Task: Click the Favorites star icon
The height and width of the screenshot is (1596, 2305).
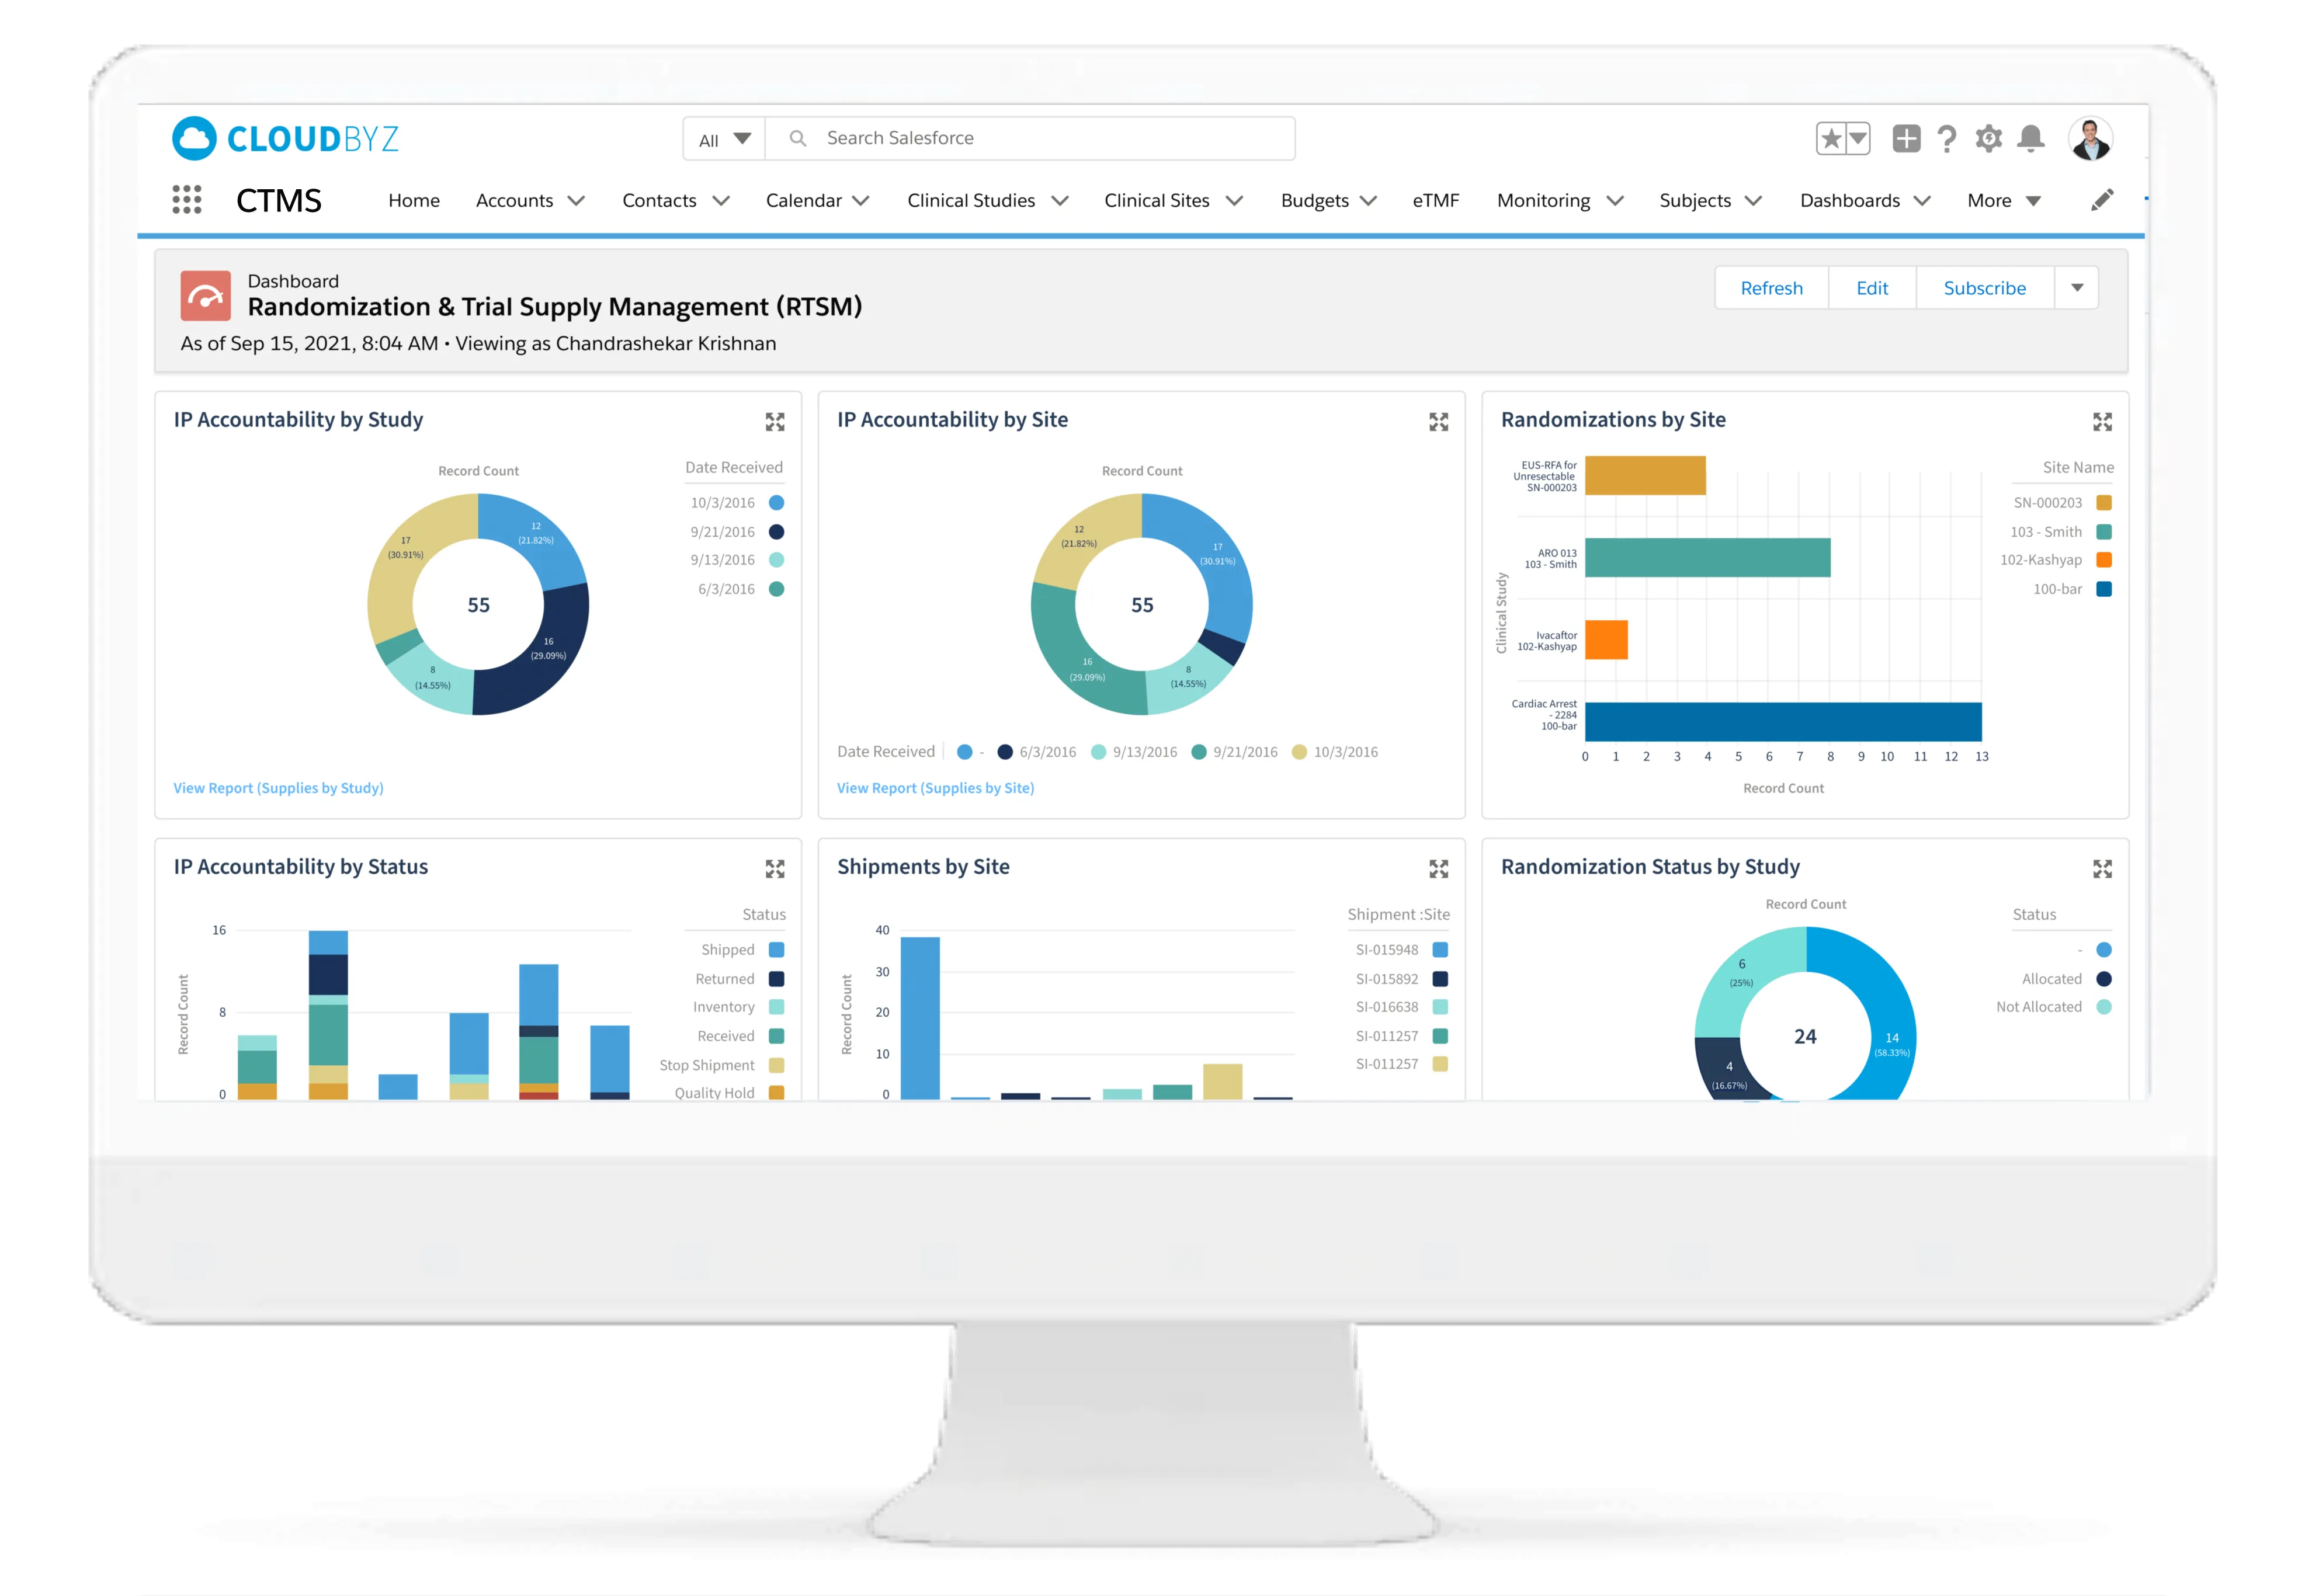Action: [1830, 139]
